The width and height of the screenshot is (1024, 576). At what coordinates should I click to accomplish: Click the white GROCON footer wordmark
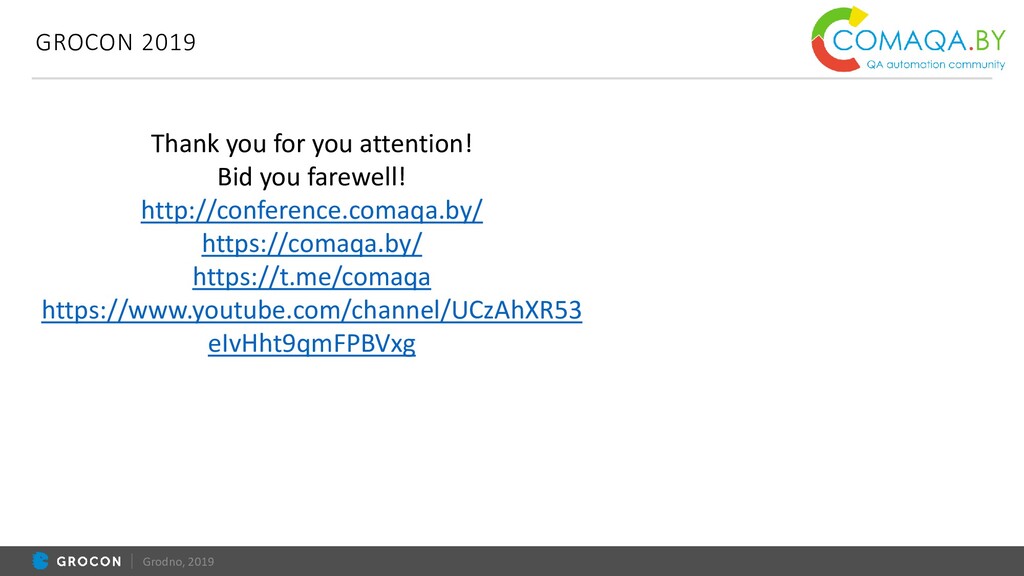(89, 562)
